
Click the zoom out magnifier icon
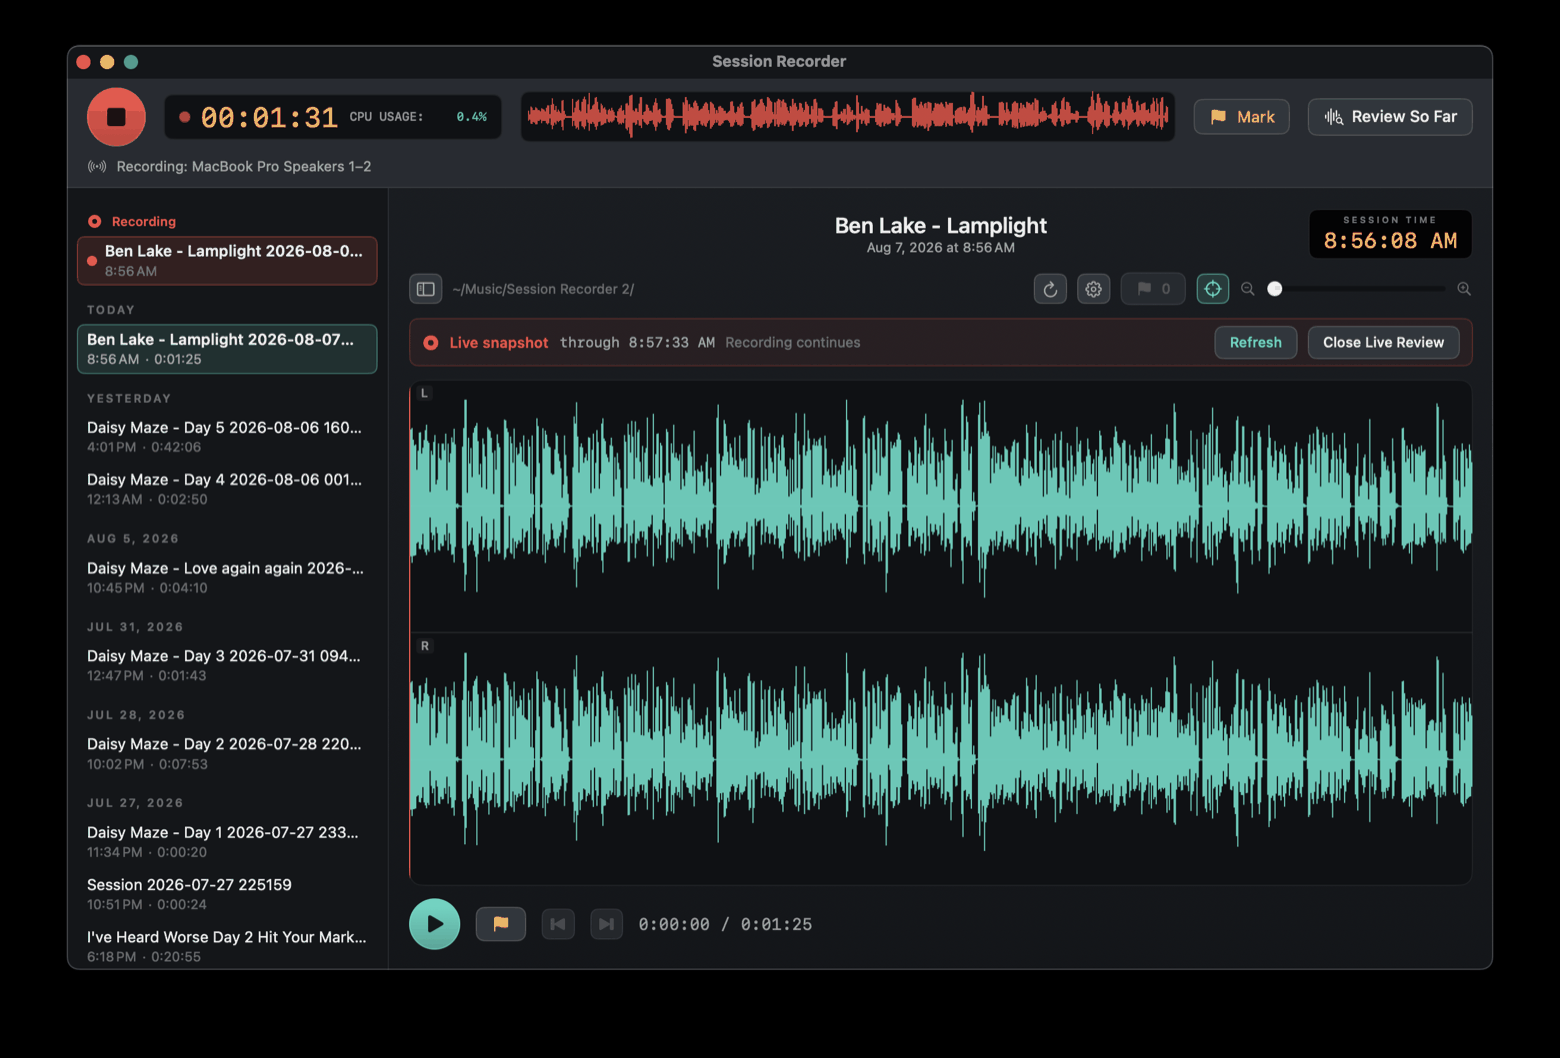(1247, 289)
